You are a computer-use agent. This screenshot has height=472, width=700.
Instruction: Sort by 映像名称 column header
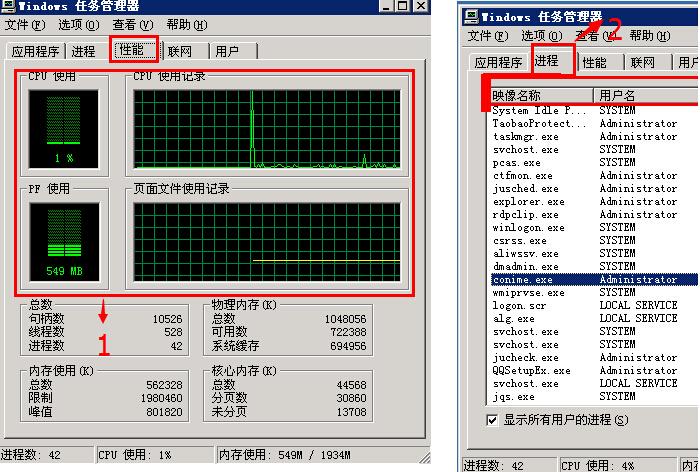(x=542, y=95)
